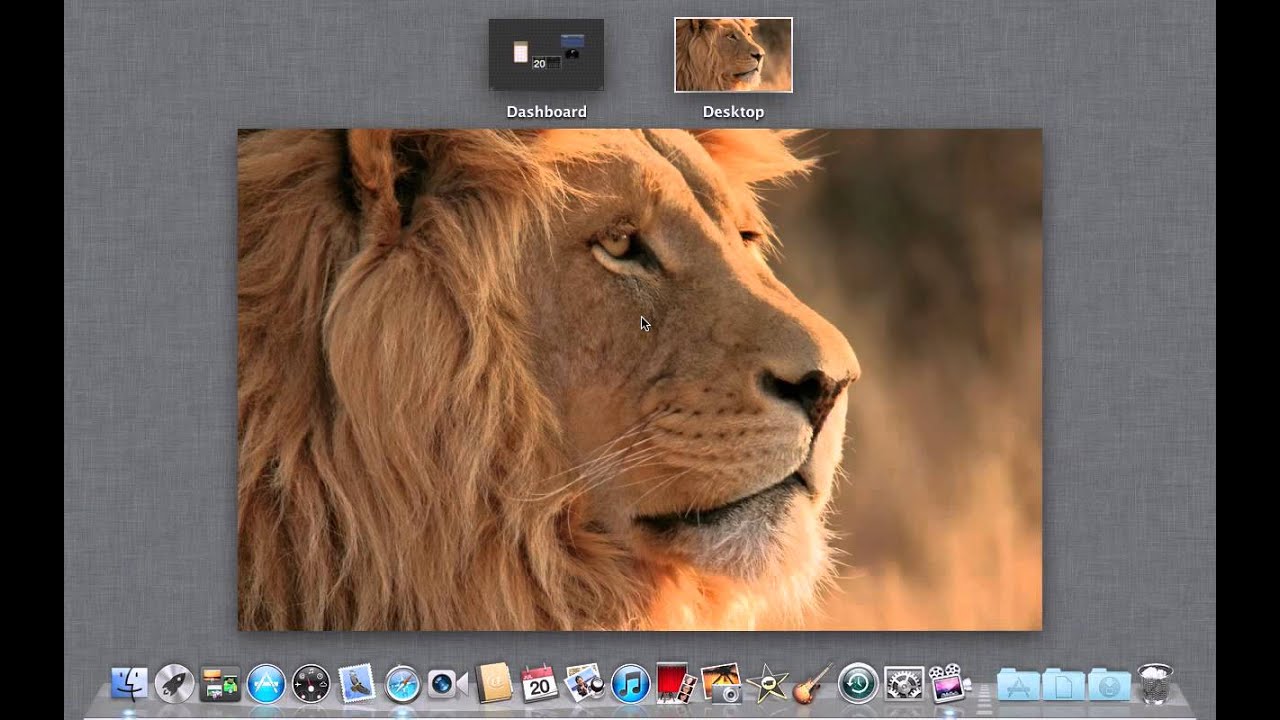The image size is (1280, 720).
Task: Click the "Desktop" label text
Action: pyautogui.click(x=733, y=112)
